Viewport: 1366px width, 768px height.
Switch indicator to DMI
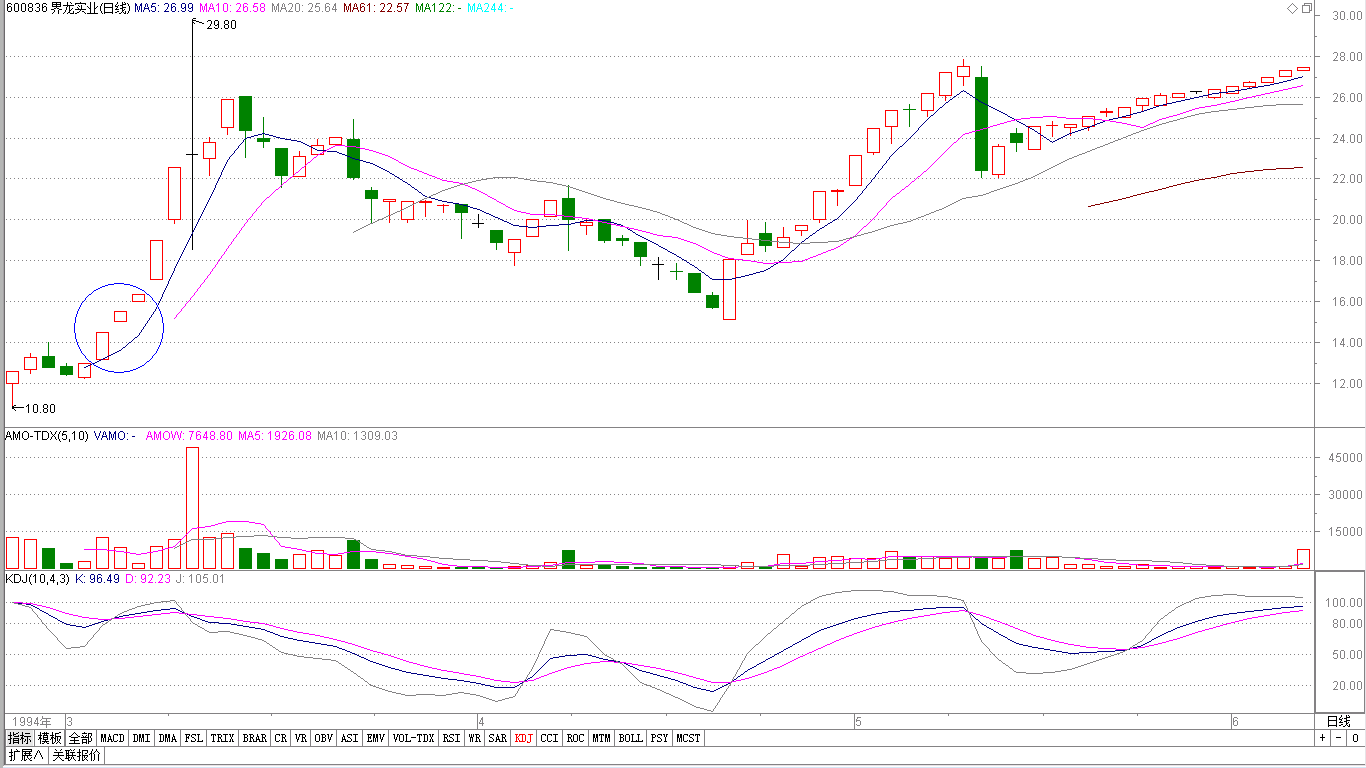141,738
